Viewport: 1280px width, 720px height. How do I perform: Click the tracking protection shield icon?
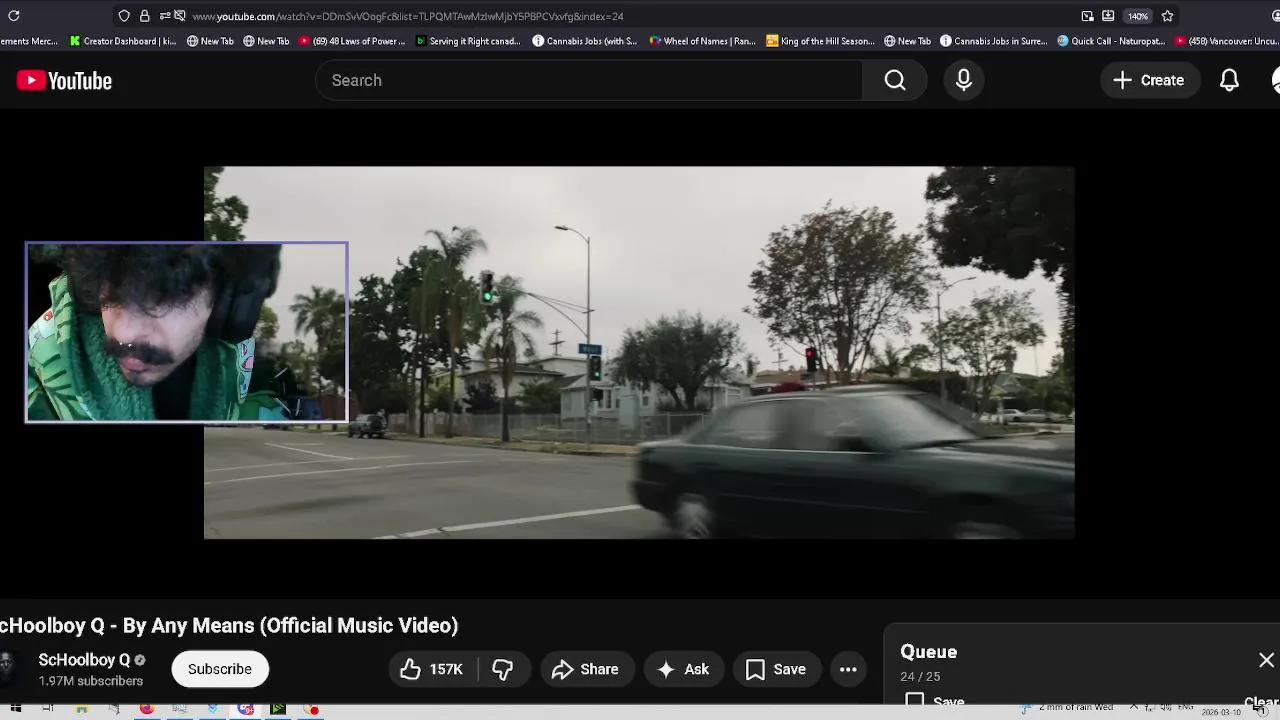pyautogui.click(x=124, y=16)
